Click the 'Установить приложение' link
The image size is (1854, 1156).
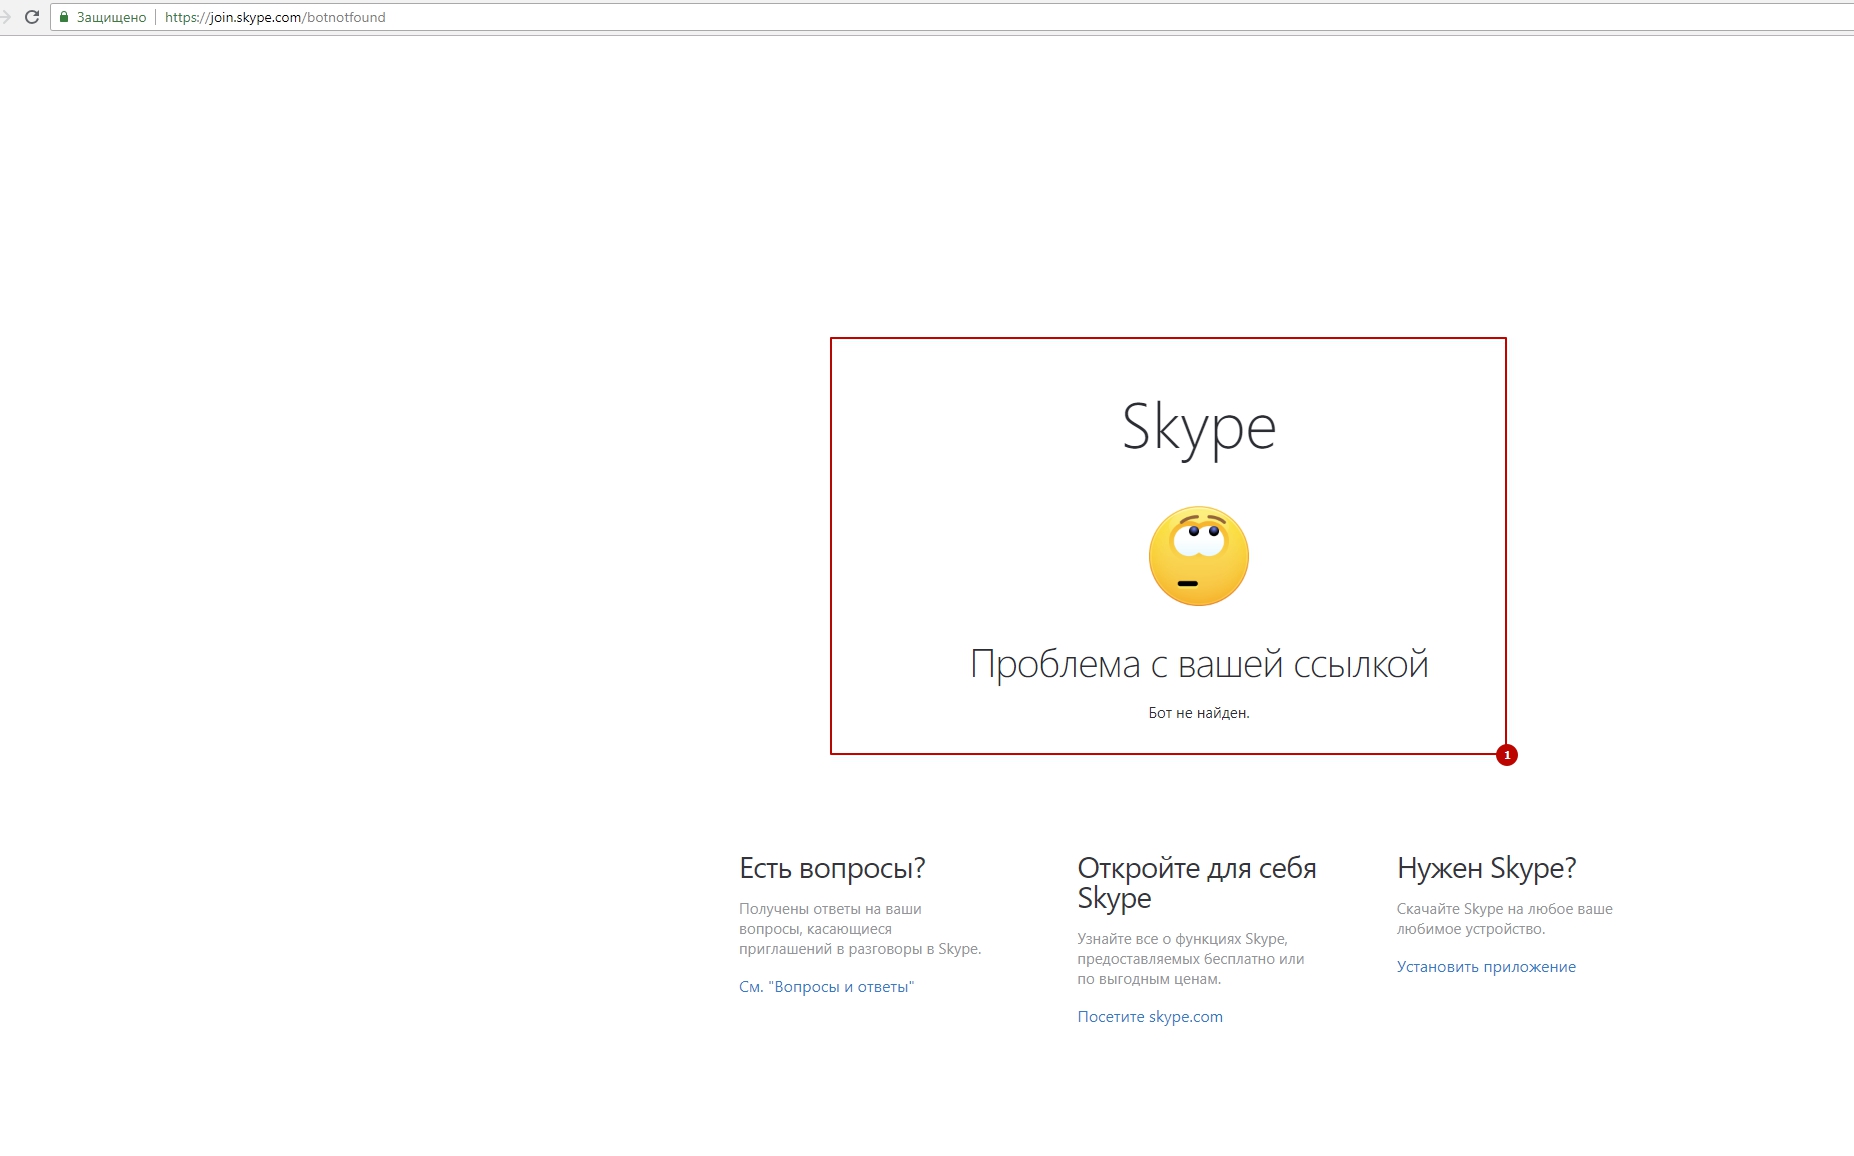click(x=1486, y=967)
